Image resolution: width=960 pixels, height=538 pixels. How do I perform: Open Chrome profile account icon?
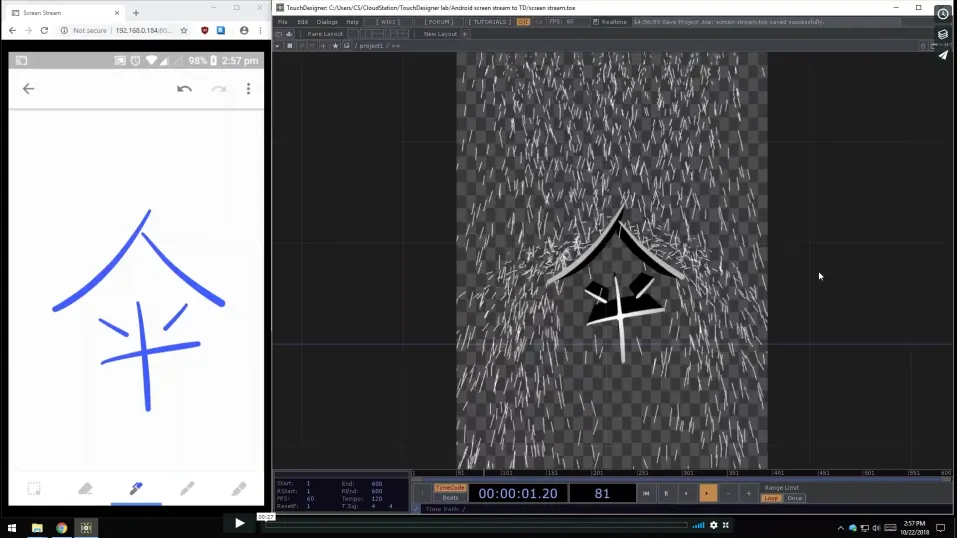244,30
